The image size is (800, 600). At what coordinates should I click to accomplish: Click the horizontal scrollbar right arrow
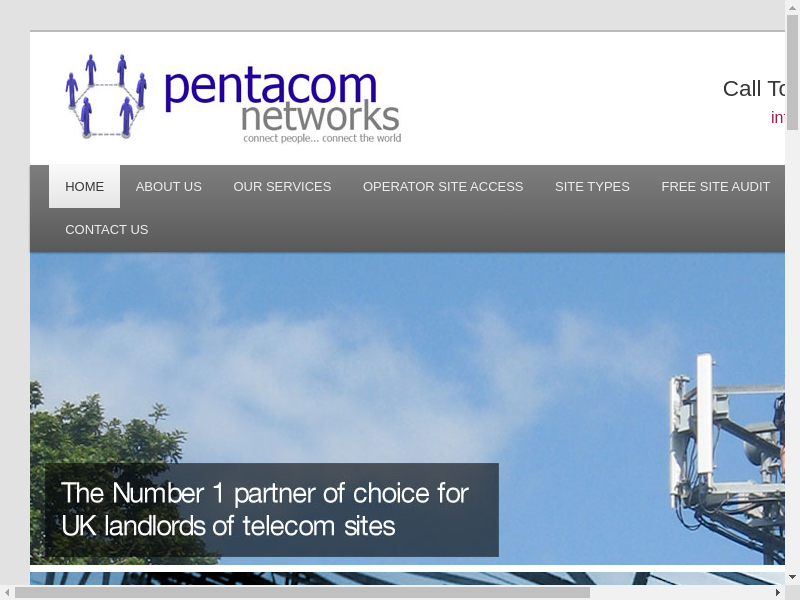pyautogui.click(x=778, y=592)
